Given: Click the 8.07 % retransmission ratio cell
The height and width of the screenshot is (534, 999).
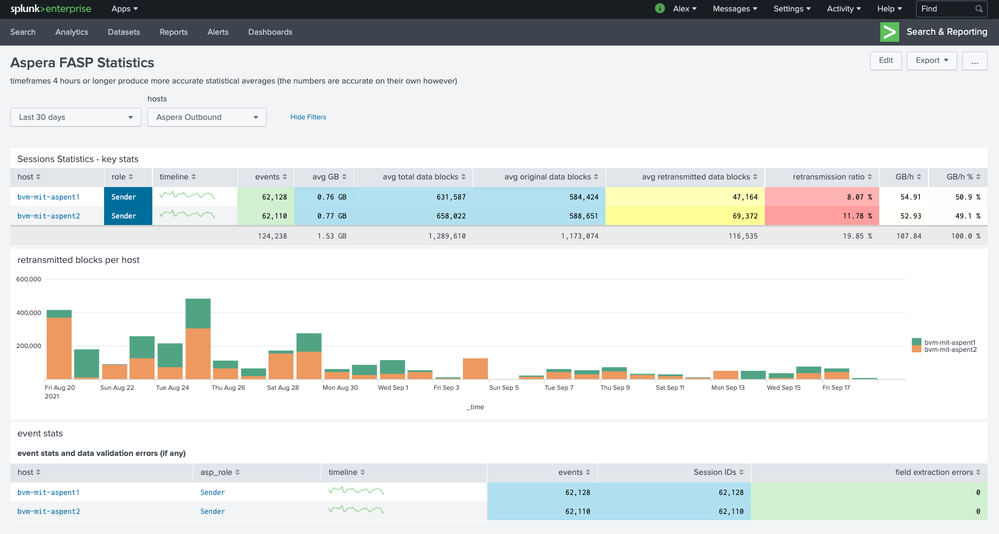Looking at the screenshot, I should click(822, 197).
